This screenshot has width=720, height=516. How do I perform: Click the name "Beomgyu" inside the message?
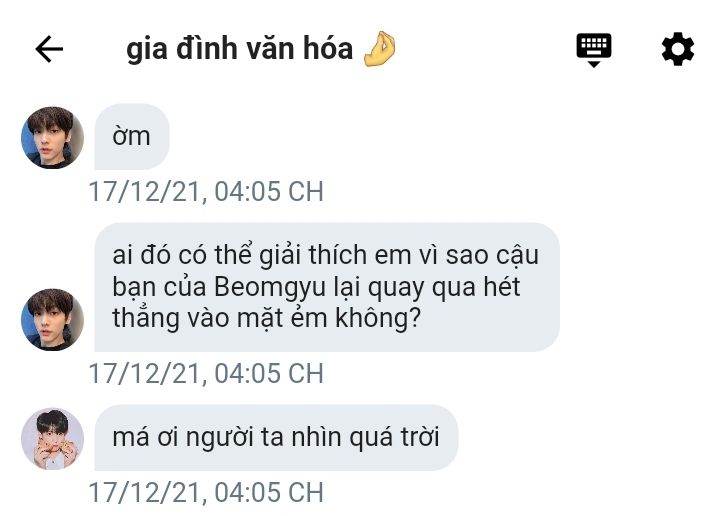click(x=269, y=288)
